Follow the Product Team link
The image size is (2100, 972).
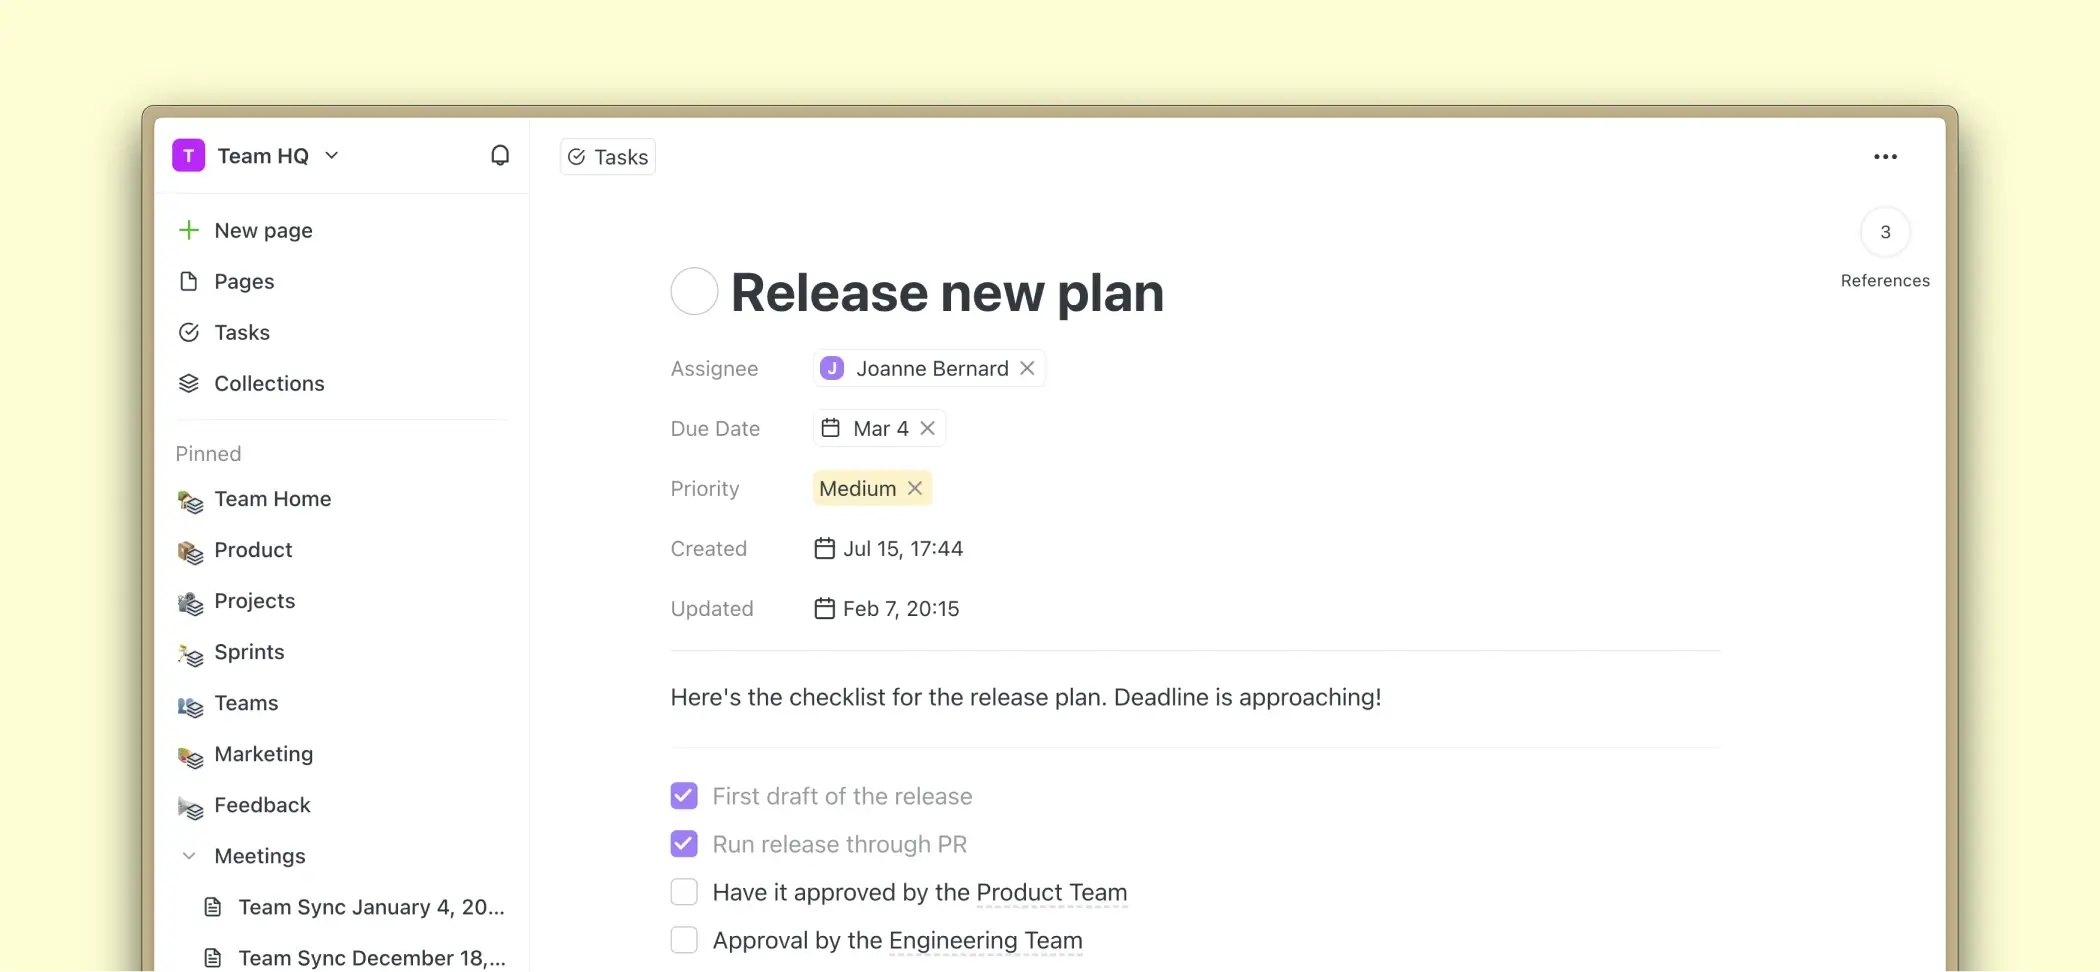(x=1051, y=892)
